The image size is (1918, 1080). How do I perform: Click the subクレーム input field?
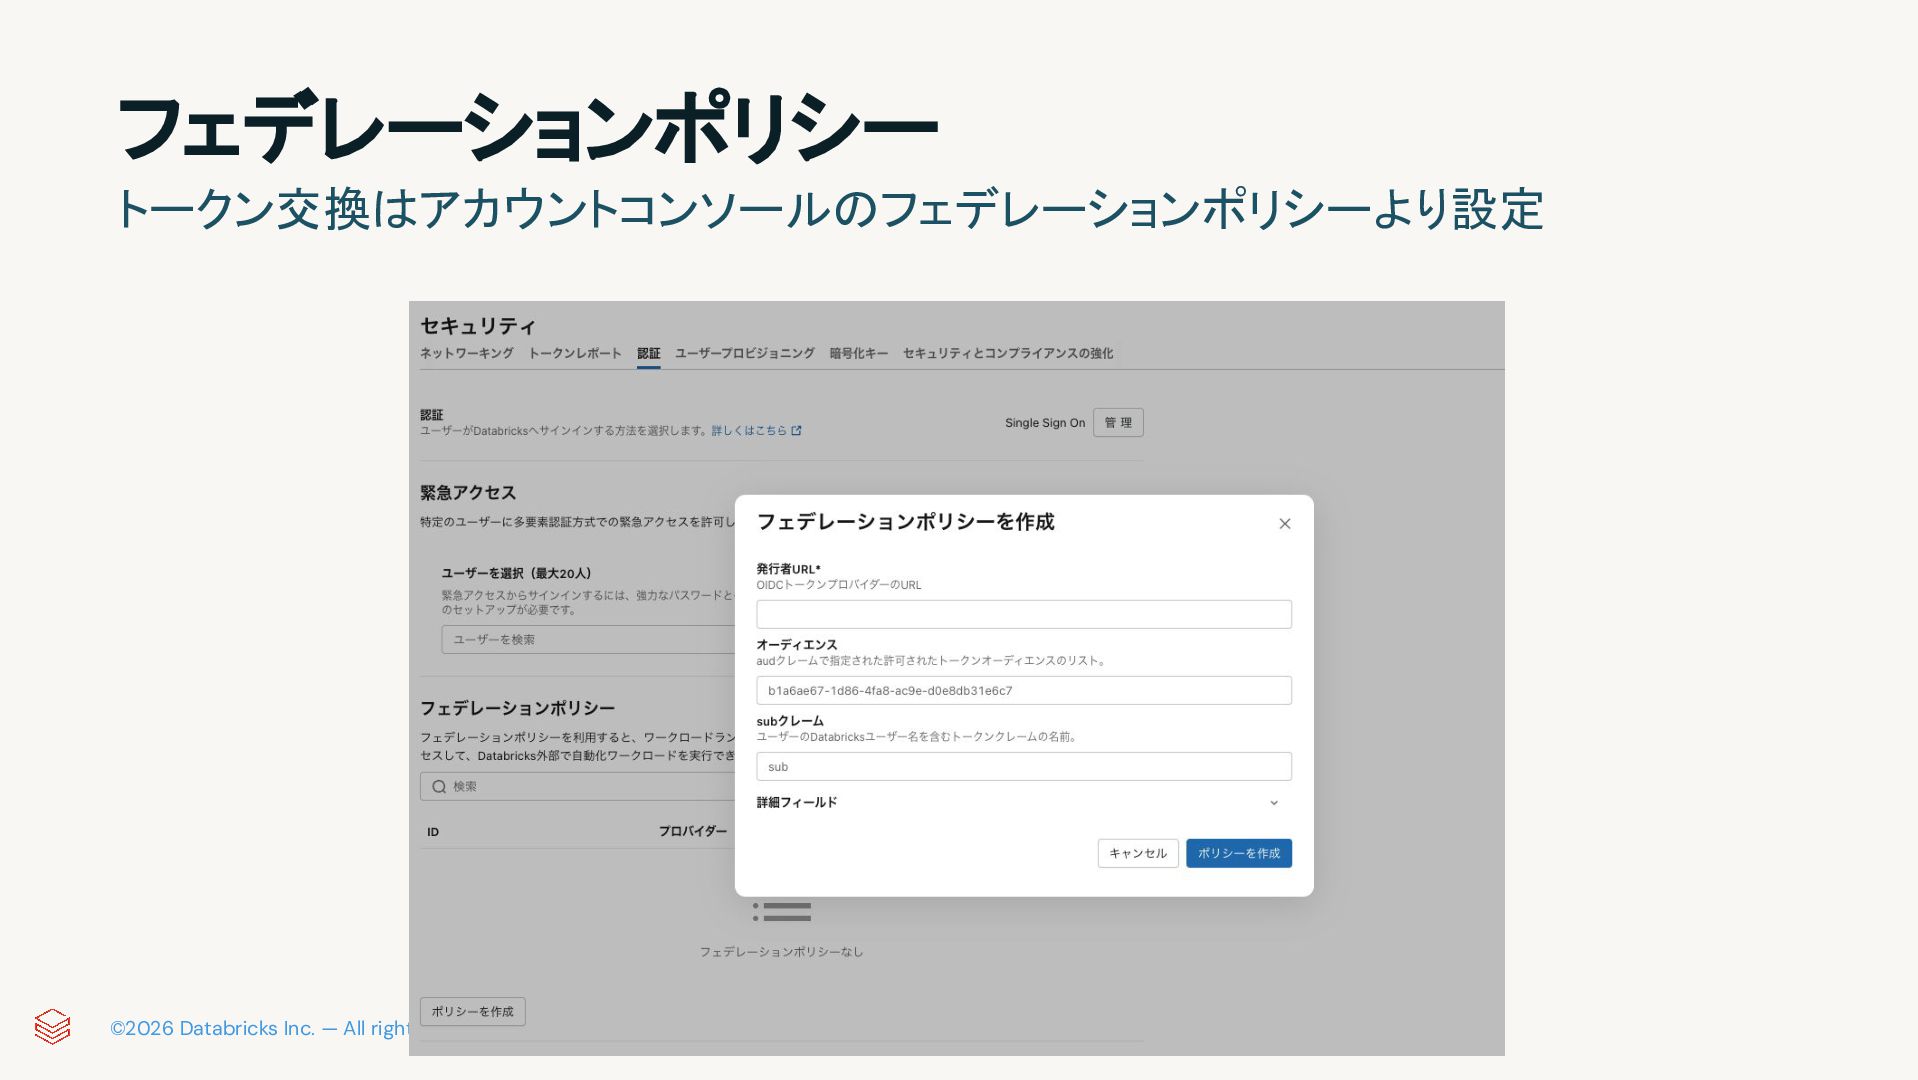[1024, 766]
